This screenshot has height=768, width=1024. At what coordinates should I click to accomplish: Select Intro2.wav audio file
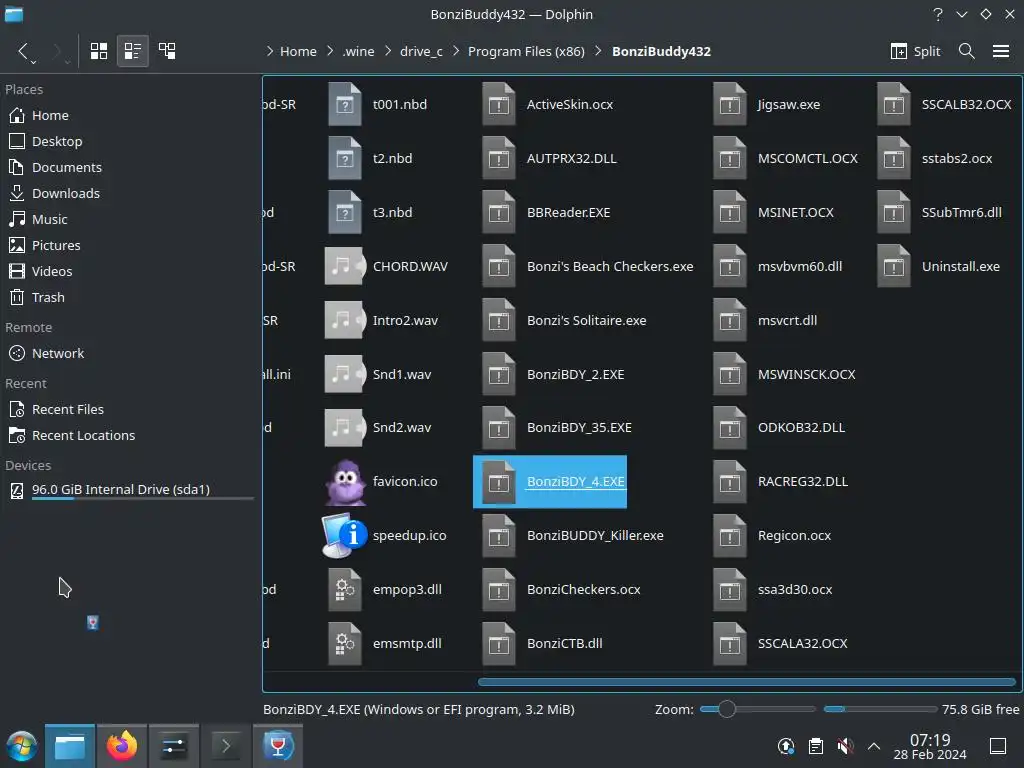pos(381,321)
